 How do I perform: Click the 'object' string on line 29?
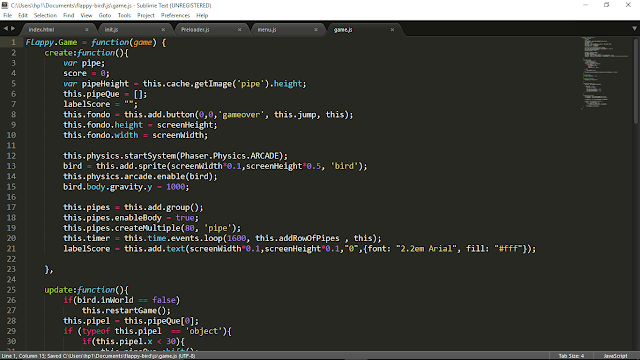204,331
